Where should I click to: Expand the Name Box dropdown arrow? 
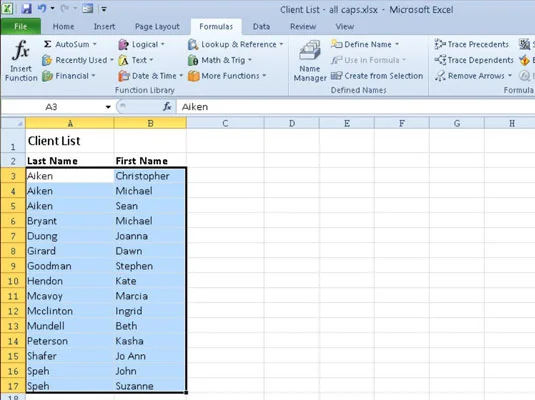108,107
